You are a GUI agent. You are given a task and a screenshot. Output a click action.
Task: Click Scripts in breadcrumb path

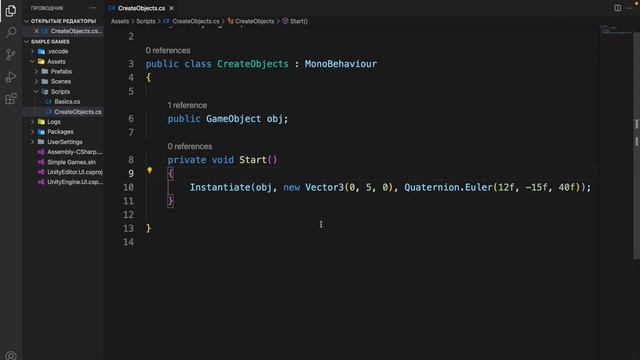(x=146, y=21)
